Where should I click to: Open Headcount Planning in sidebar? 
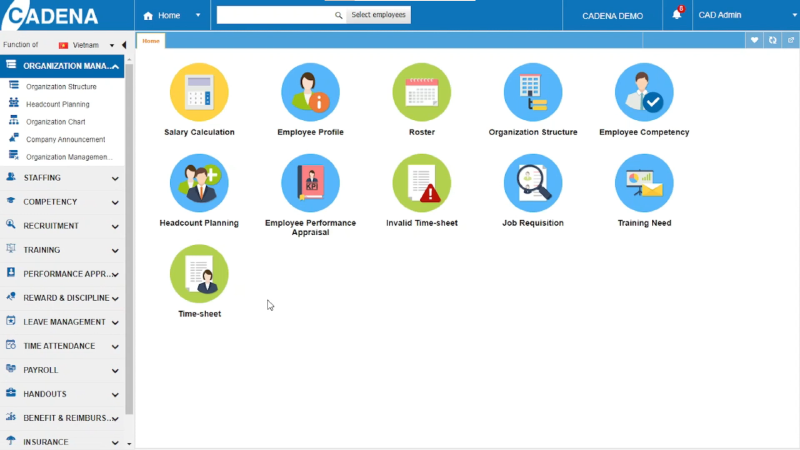pos(58,104)
